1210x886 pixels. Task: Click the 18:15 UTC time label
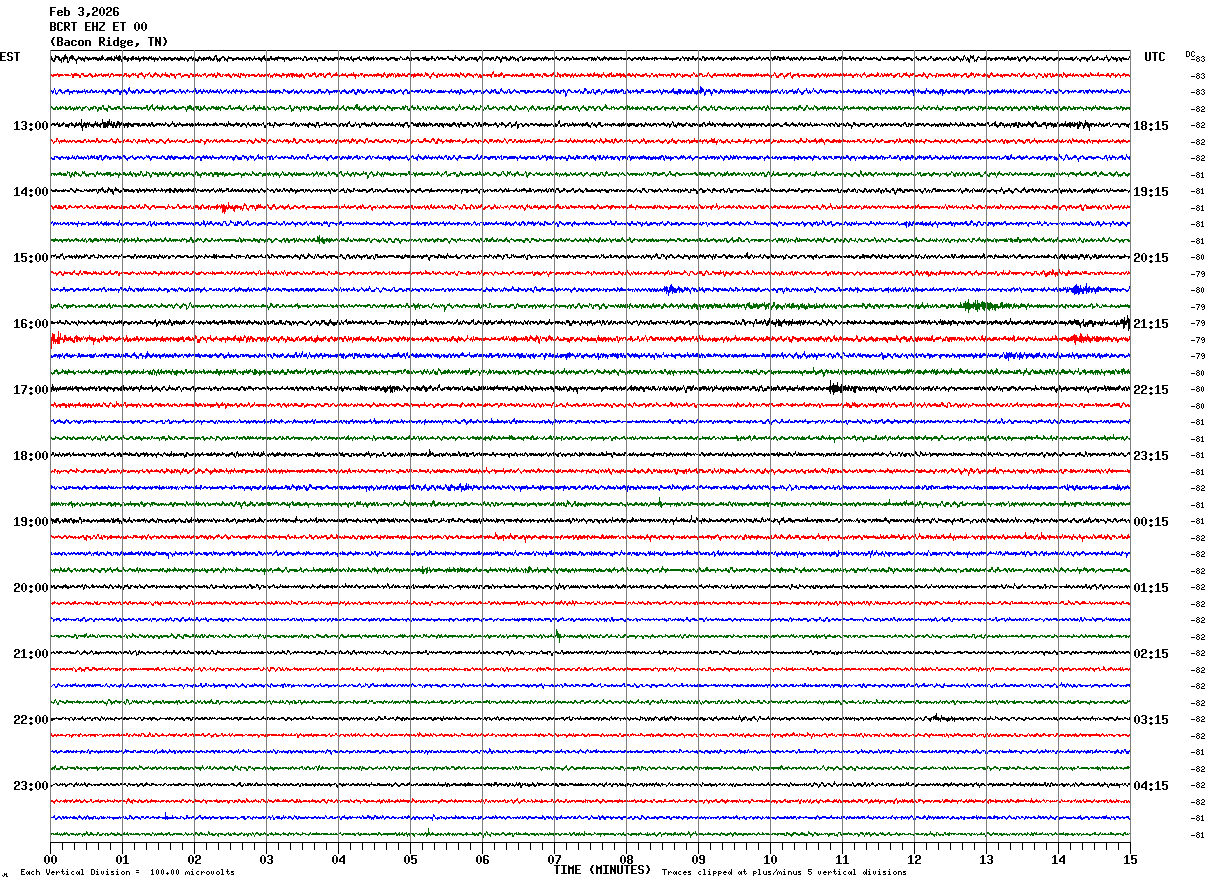(1151, 126)
